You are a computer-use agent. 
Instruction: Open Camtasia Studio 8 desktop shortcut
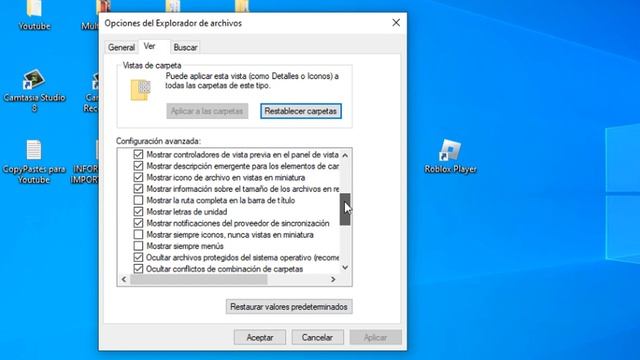(x=34, y=90)
